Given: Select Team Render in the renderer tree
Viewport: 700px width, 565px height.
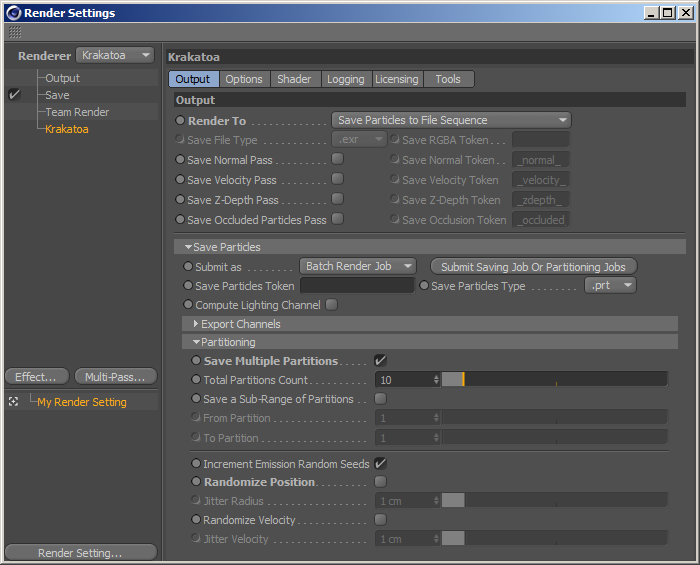Looking at the screenshot, I should click(77, 112).
